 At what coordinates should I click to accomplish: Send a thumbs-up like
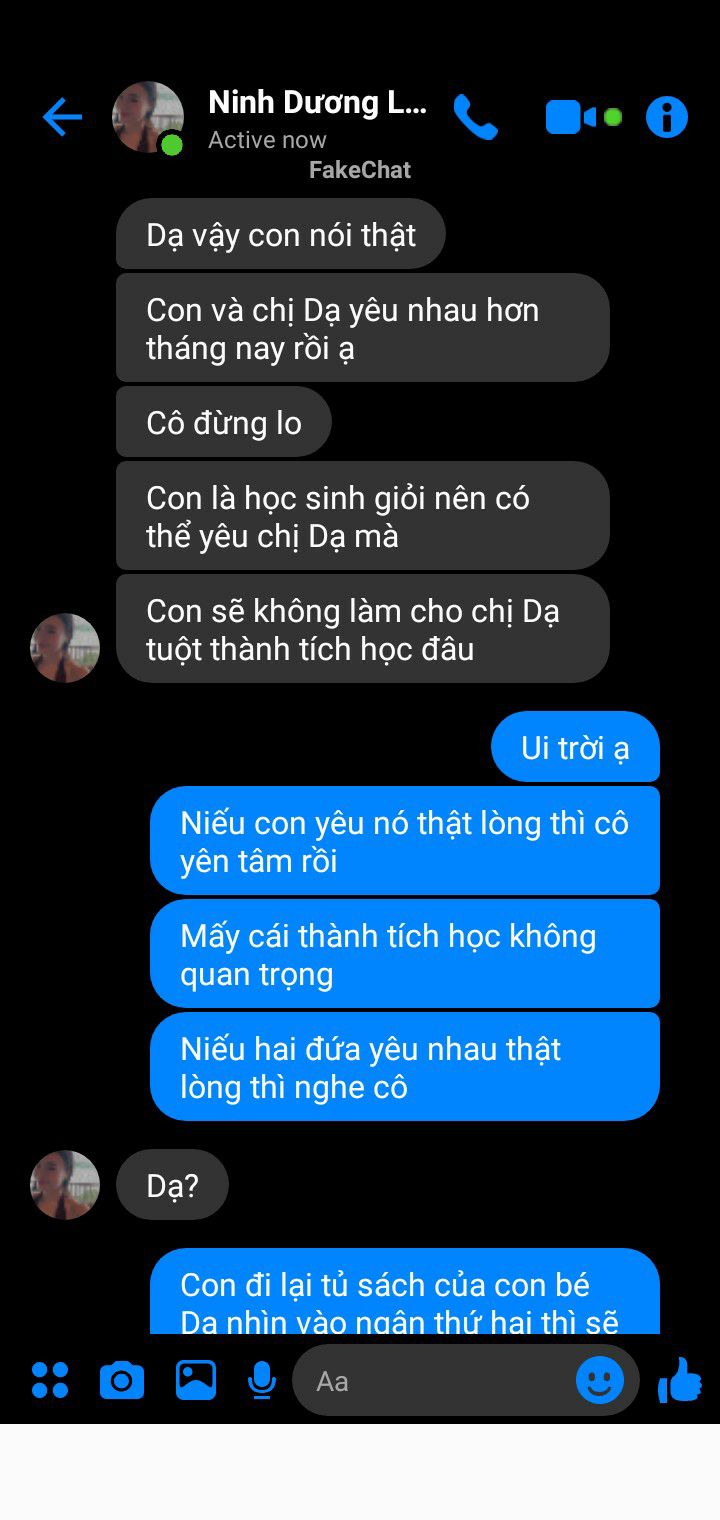680,1381
